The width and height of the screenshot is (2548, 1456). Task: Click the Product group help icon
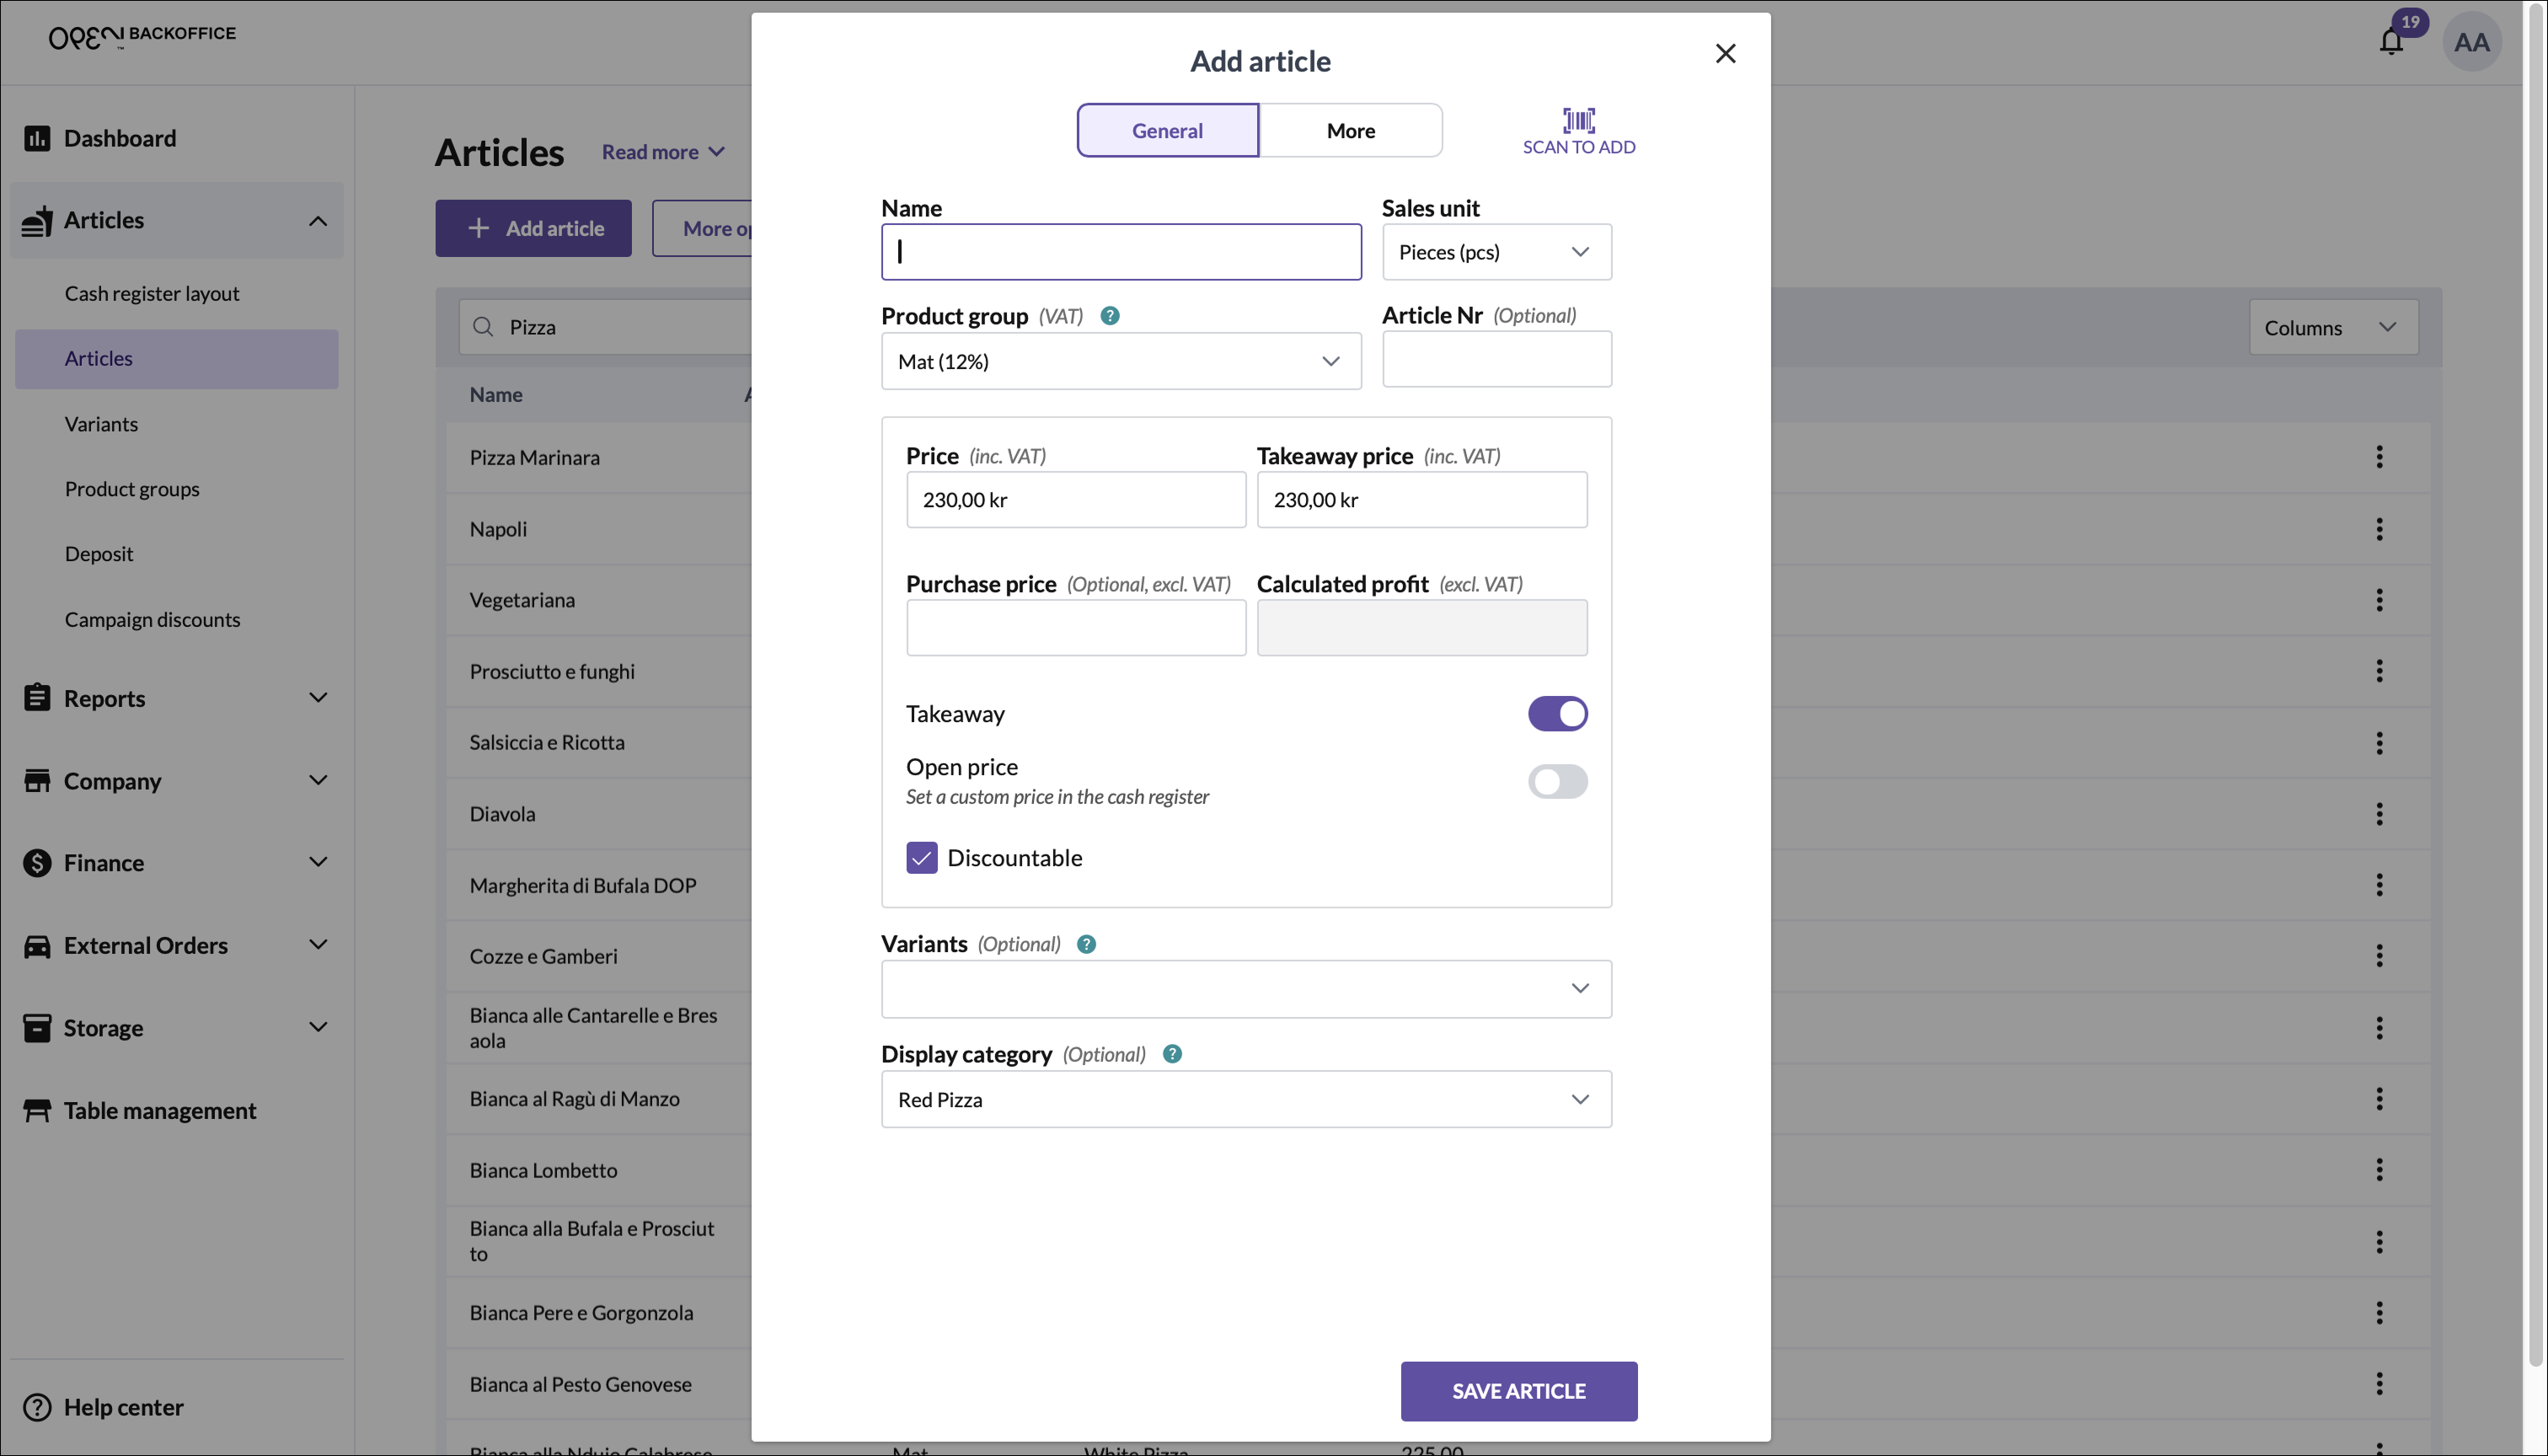pyautogui.click(x=1109, y=316)
